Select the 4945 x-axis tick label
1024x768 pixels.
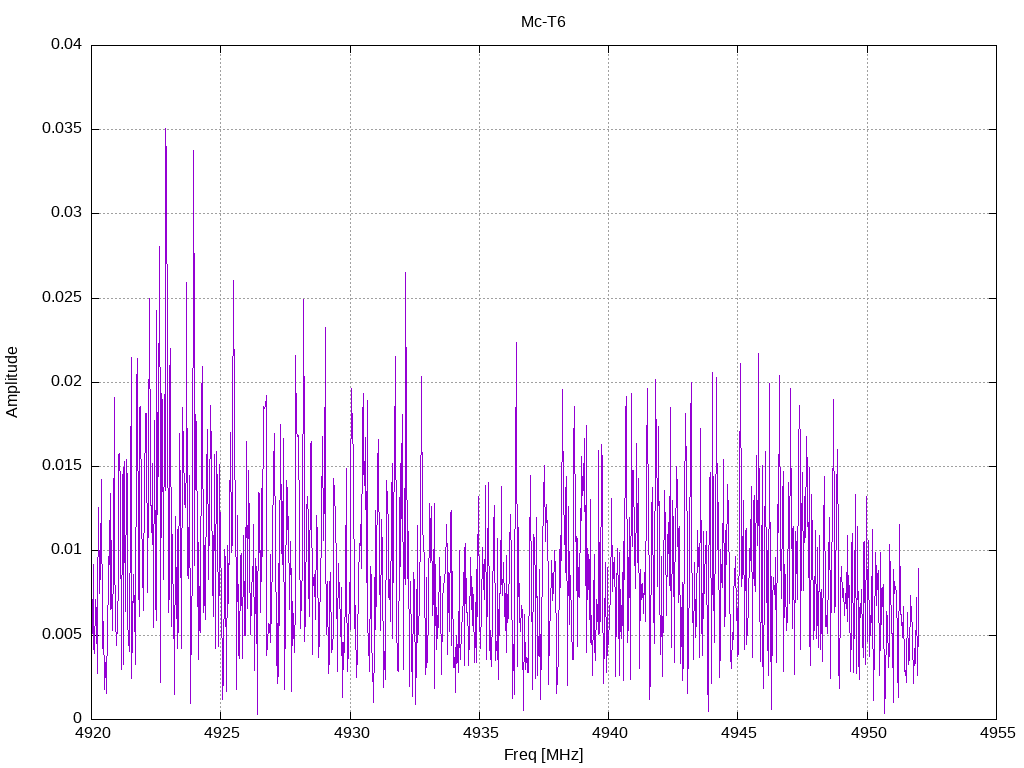point(737,733)
